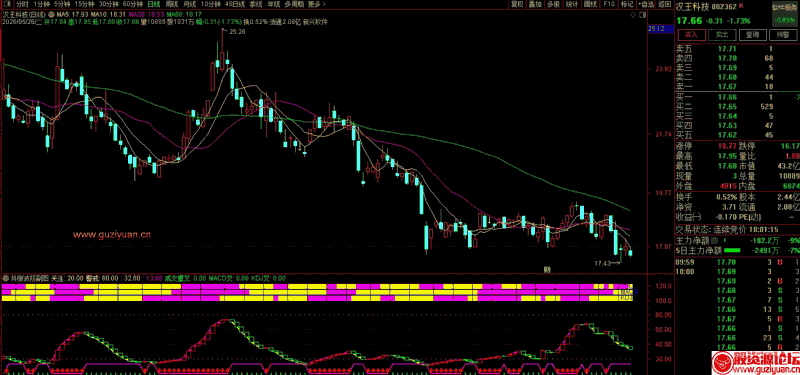Click the 17.43 low price marker

tap(602, 264)
